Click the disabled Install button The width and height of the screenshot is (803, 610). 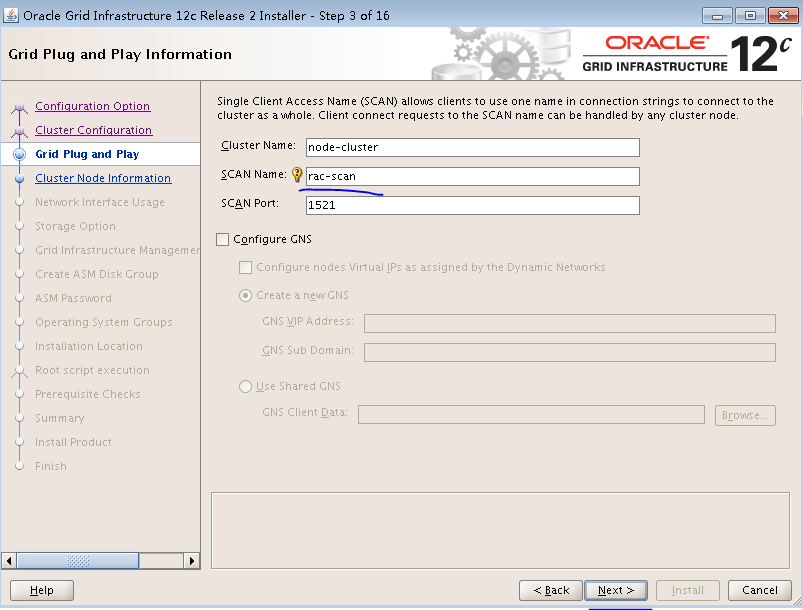pos(688,591)
